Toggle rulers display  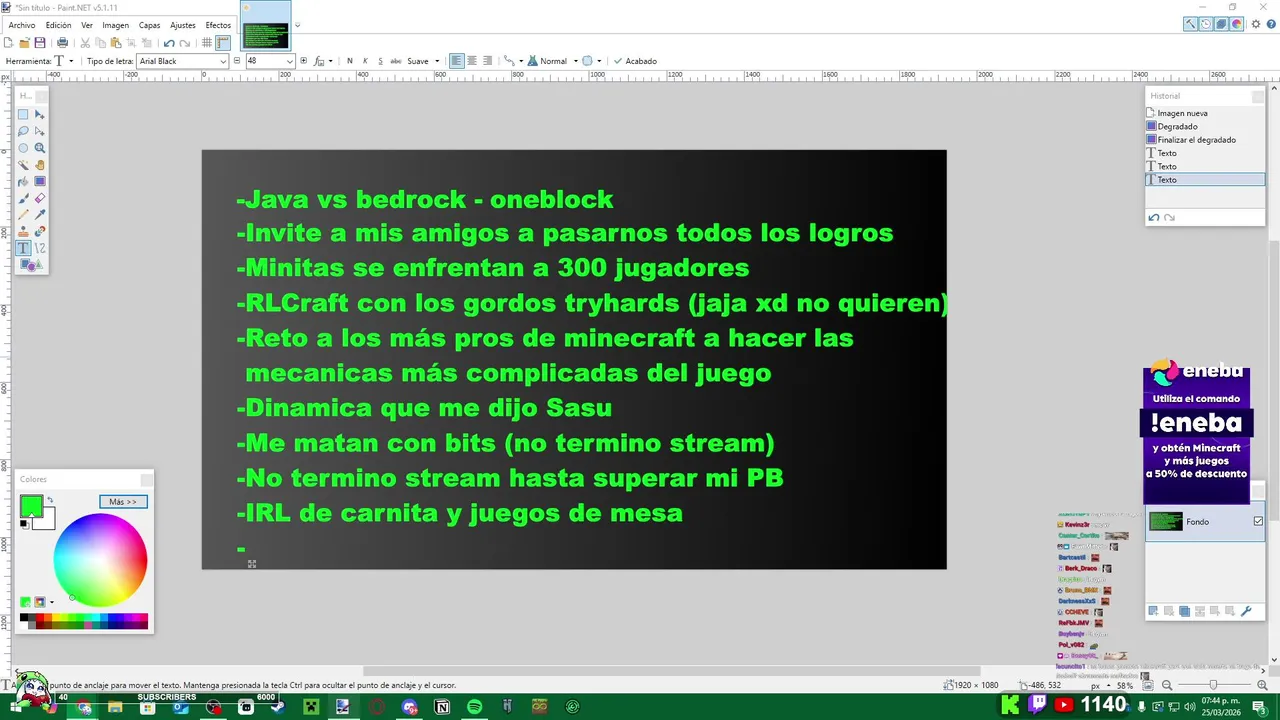(223, 43)
